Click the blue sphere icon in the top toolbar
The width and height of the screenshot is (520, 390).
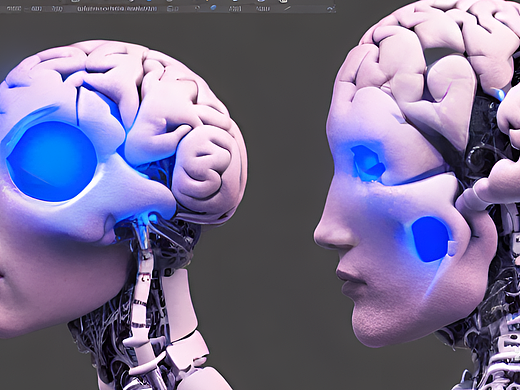click(x=213, y=8)
